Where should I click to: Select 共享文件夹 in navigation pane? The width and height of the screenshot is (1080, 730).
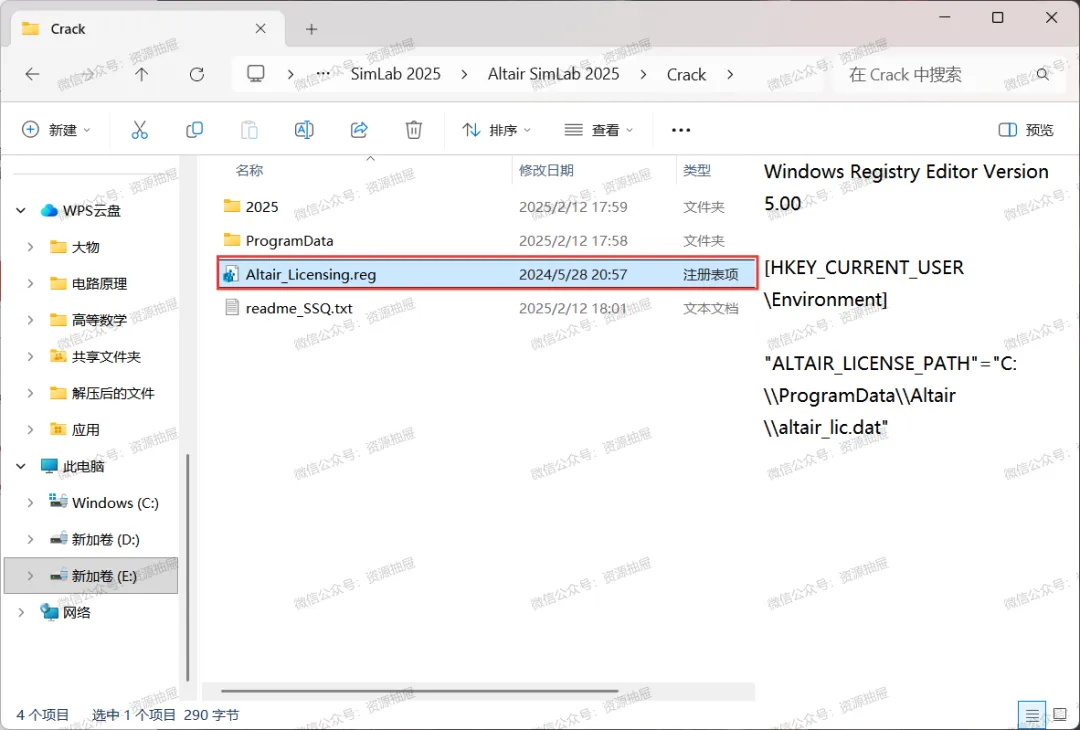106,356
